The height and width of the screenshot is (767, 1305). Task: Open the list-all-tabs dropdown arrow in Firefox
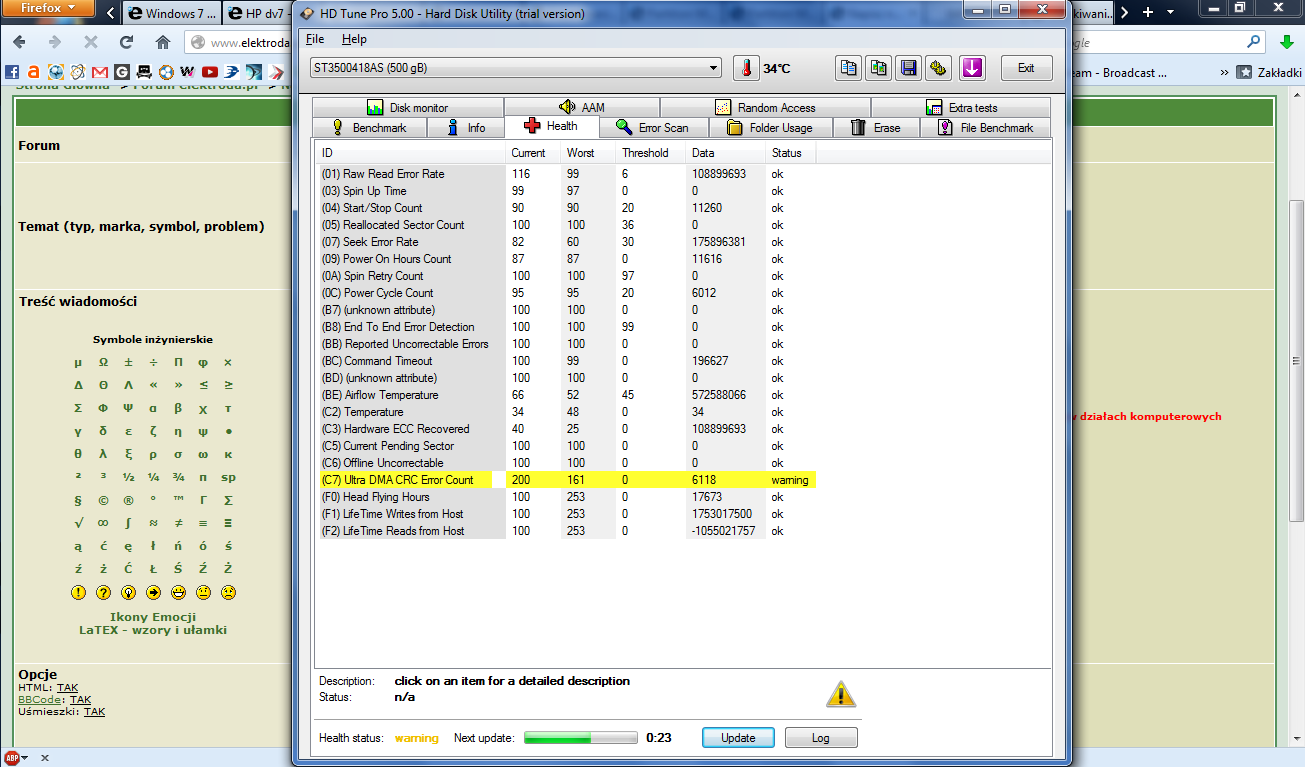tap(1171, 12)
